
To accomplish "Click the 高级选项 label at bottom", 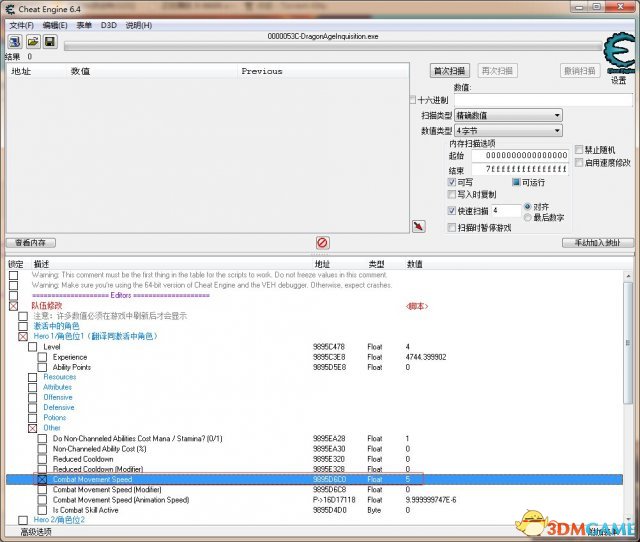I will click(x=36, y=532).
